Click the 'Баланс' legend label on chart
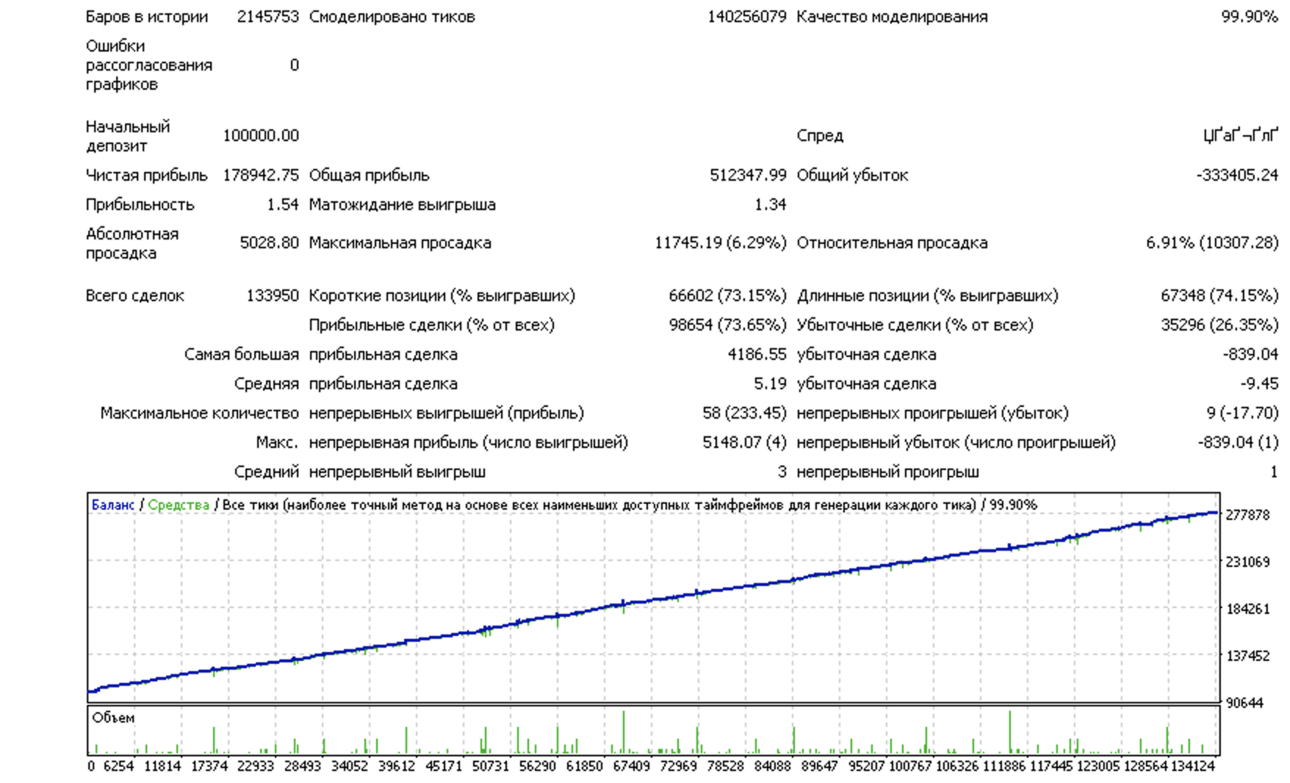 112,506
